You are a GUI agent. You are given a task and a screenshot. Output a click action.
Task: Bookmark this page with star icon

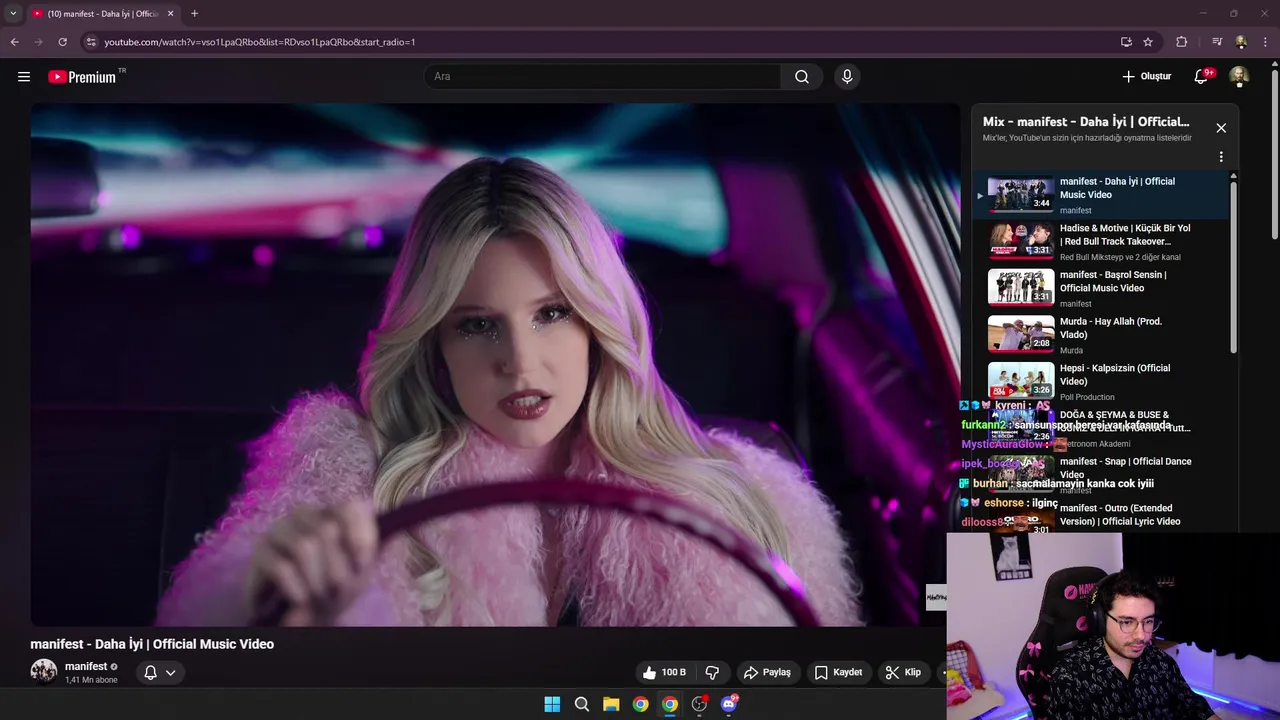point(1148,42)
